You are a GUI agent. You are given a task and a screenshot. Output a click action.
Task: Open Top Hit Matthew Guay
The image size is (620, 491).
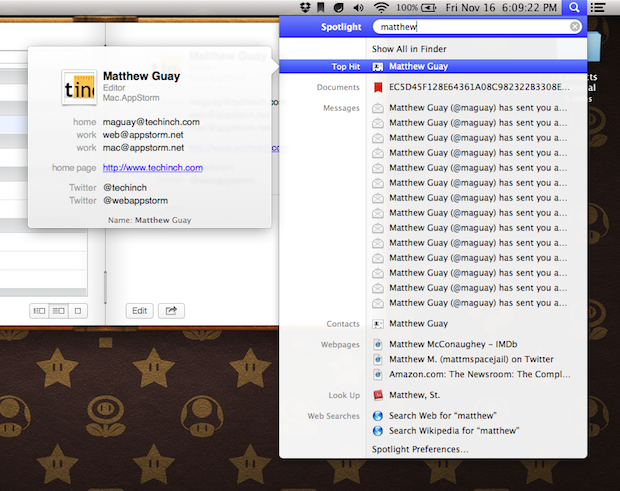click(433, 66)
